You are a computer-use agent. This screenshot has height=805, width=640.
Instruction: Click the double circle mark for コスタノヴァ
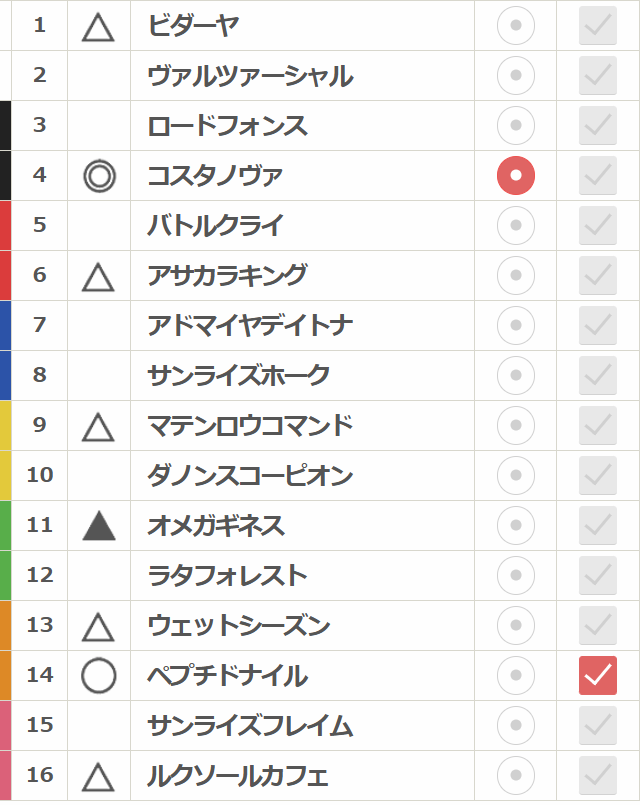99,176
